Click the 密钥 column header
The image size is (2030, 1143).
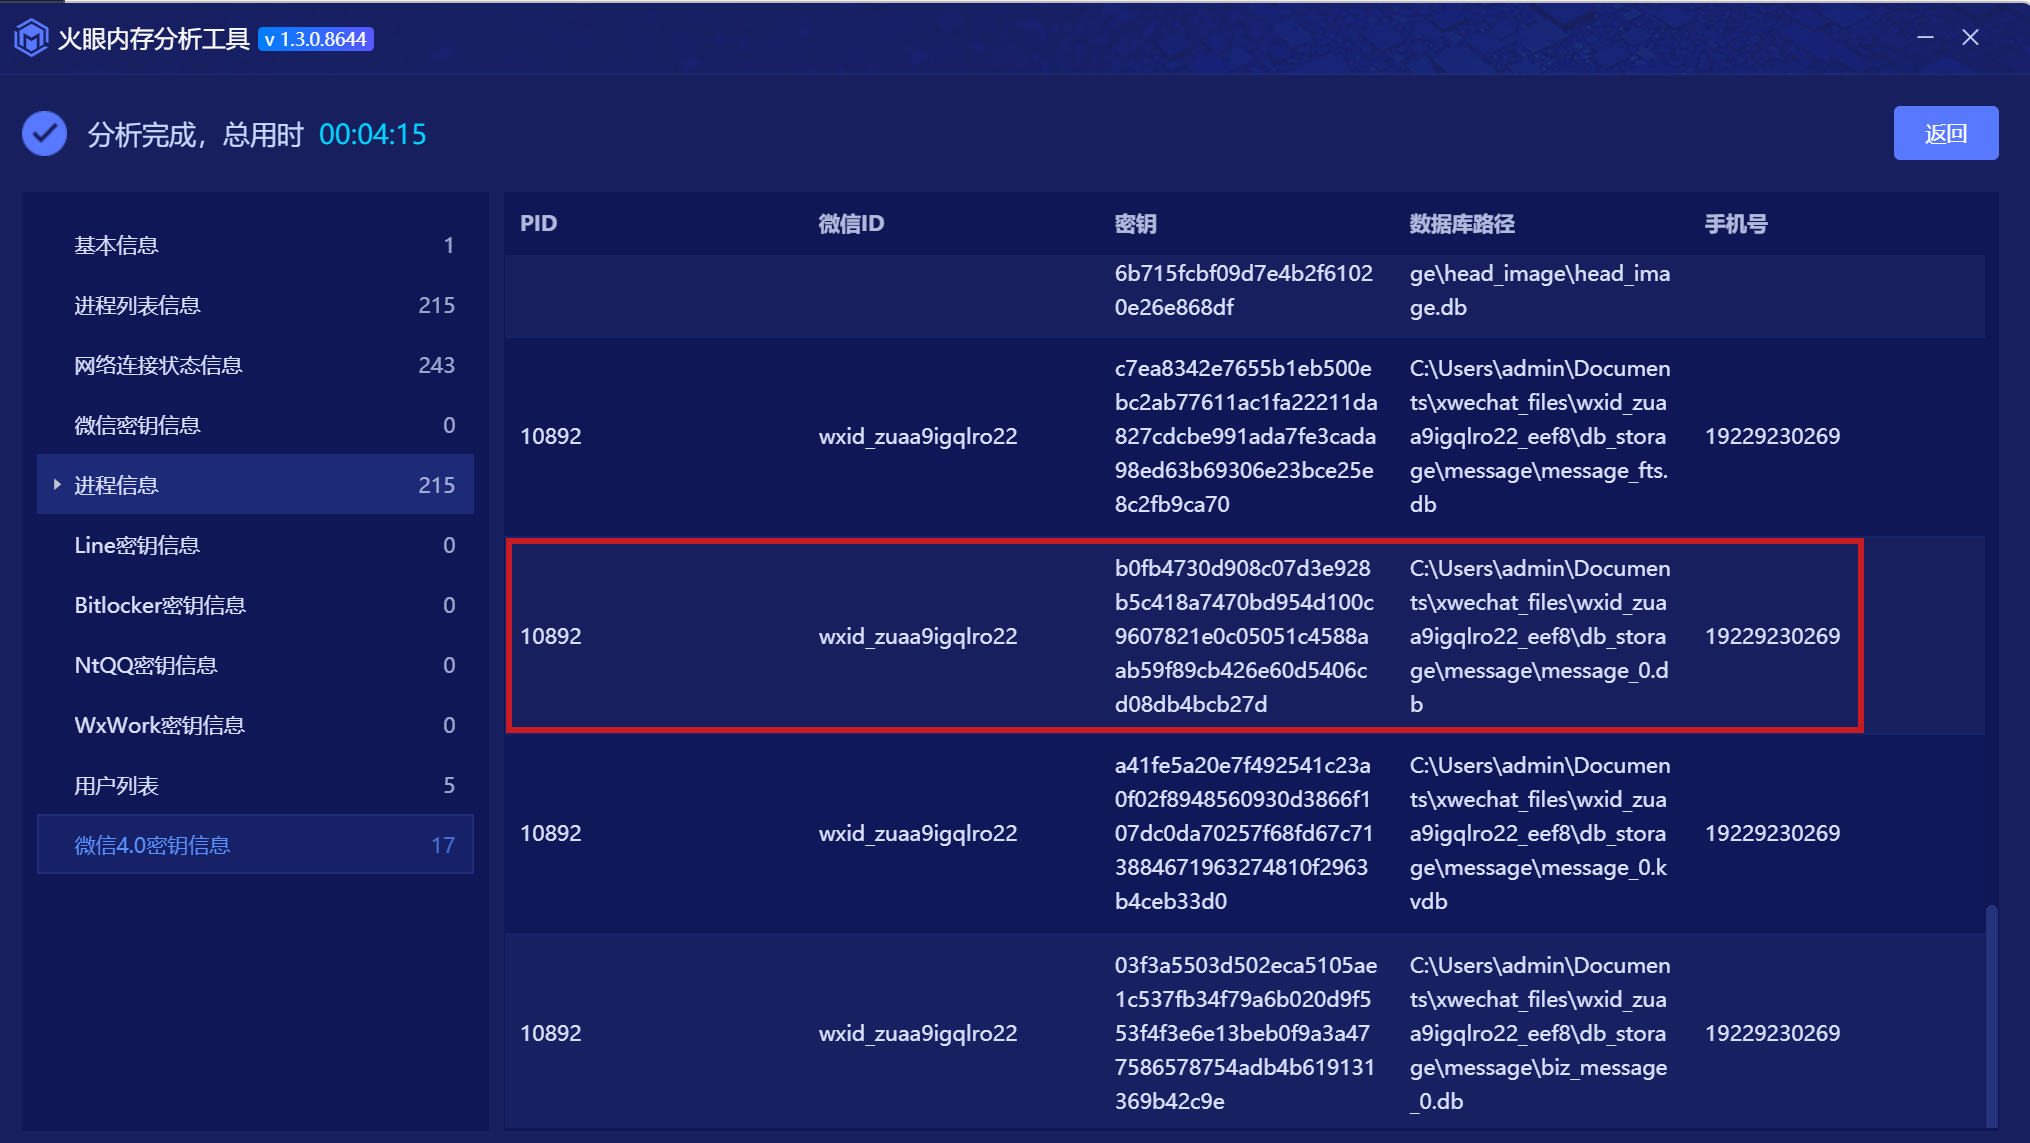1135,223
